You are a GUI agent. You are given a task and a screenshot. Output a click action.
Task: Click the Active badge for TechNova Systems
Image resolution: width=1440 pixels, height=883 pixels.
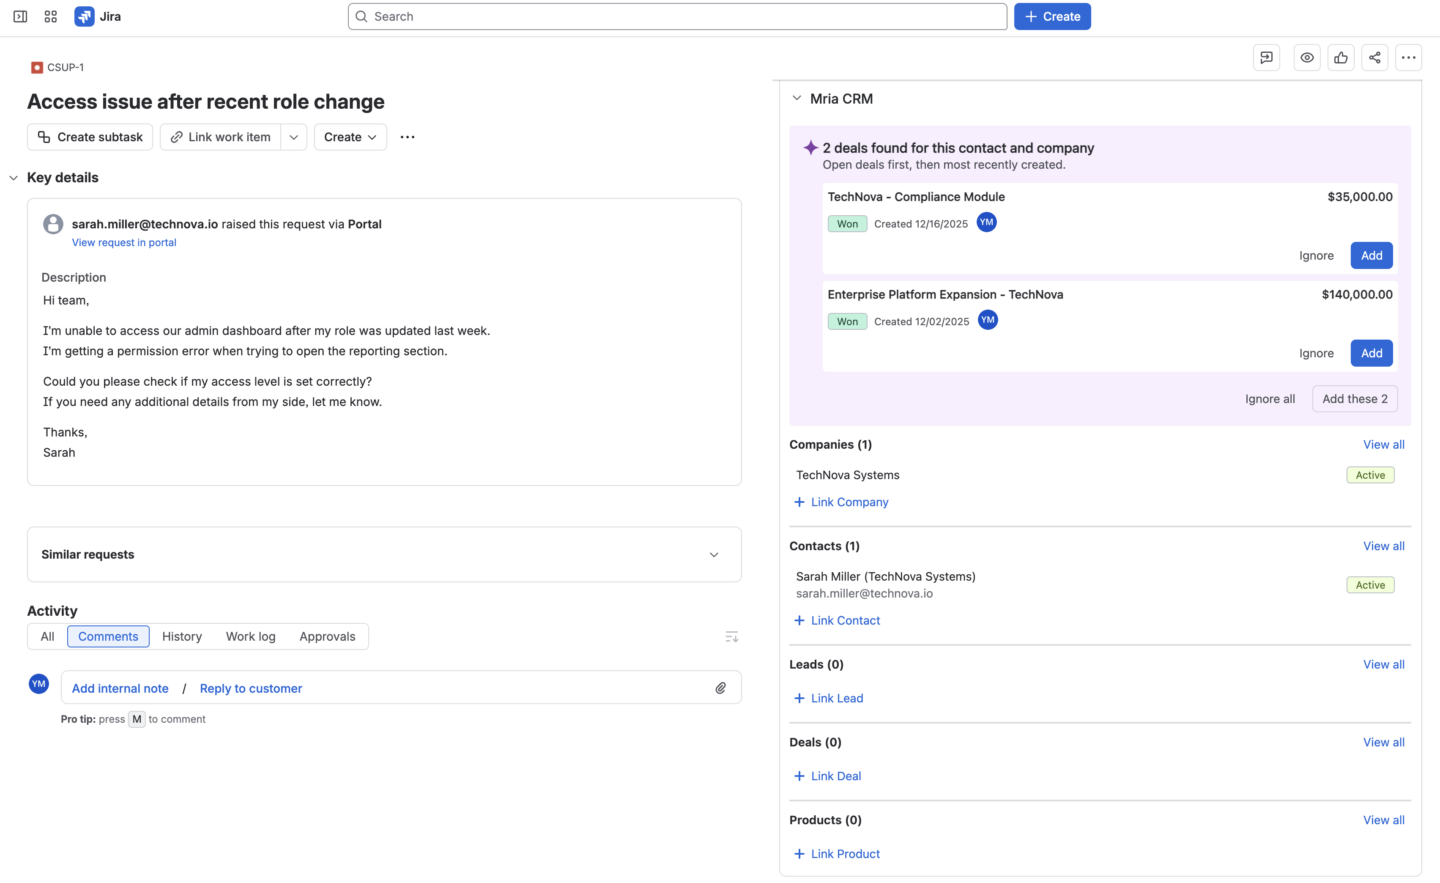tap(1370, 476)
